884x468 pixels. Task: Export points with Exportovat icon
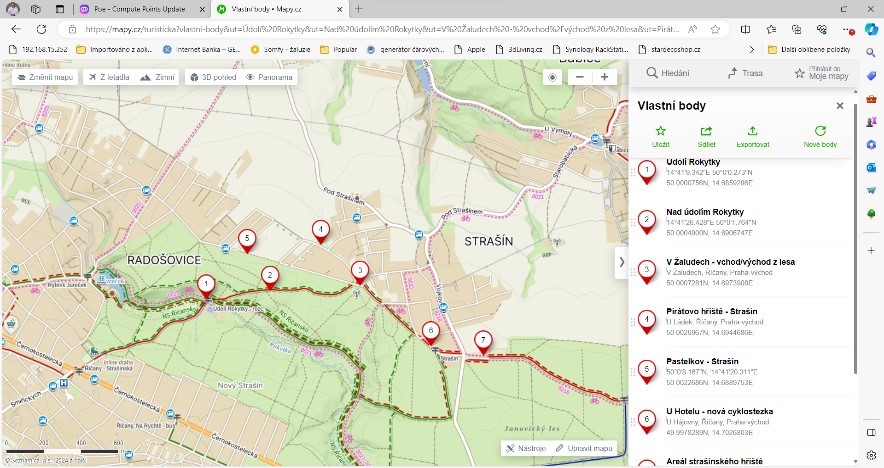(753, 136)
